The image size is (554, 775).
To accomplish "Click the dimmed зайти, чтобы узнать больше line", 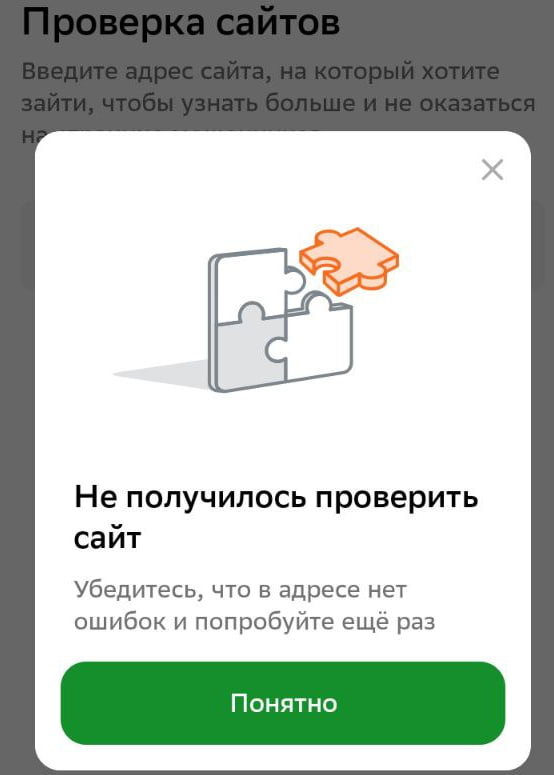I will point(278,103).
